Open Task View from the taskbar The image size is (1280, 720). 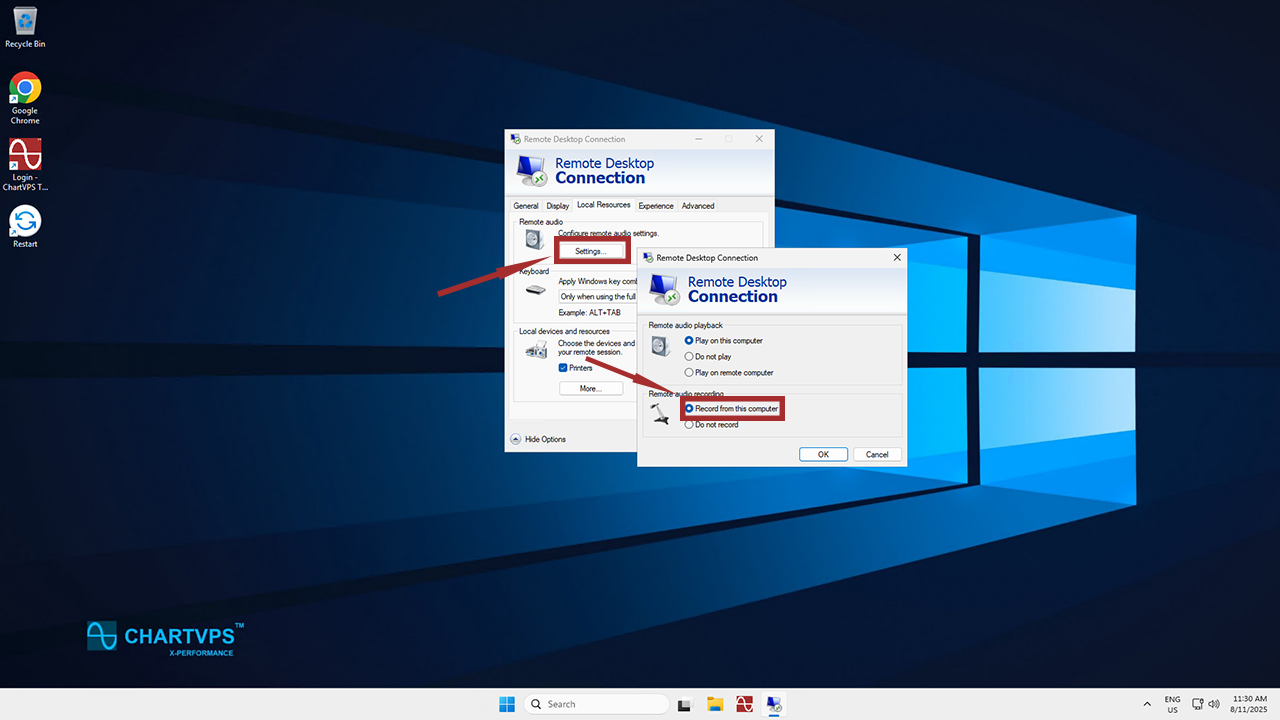(x=685, y=704)
